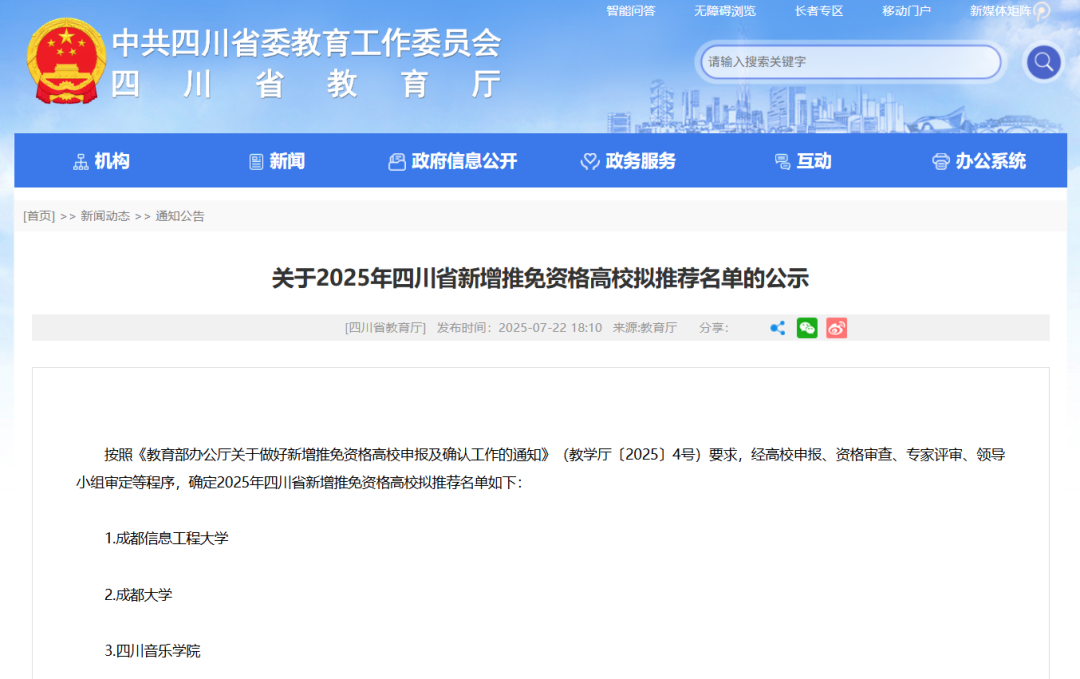Click the 四川省教育厅 header title
The image size is (1080, 679).
[x=307, y=85]
